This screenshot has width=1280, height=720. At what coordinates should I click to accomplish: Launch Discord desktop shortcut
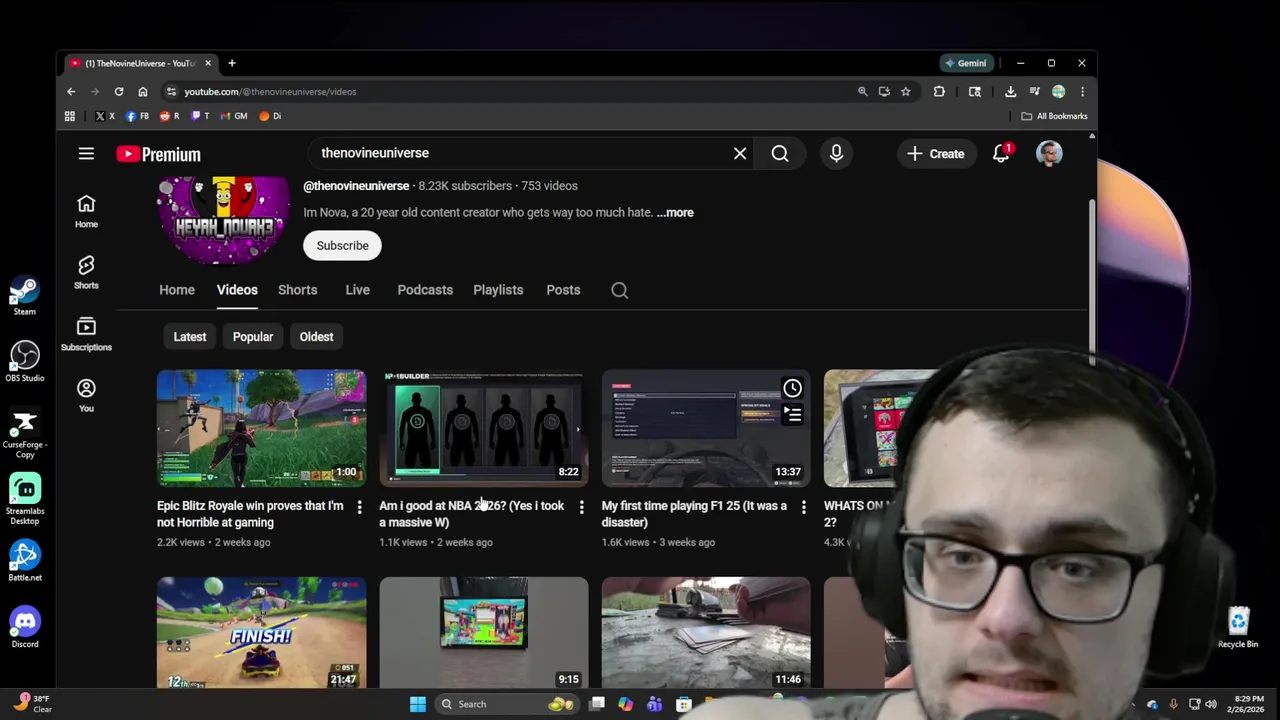tap(25, 628)
